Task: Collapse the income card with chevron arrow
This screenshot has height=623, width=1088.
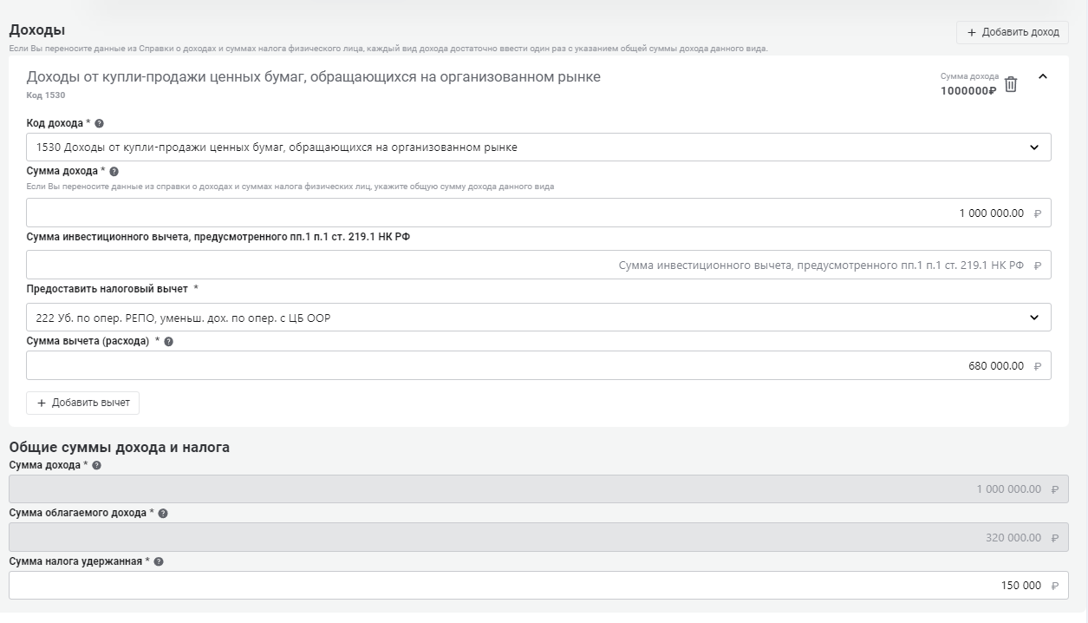Action: 1043,77
